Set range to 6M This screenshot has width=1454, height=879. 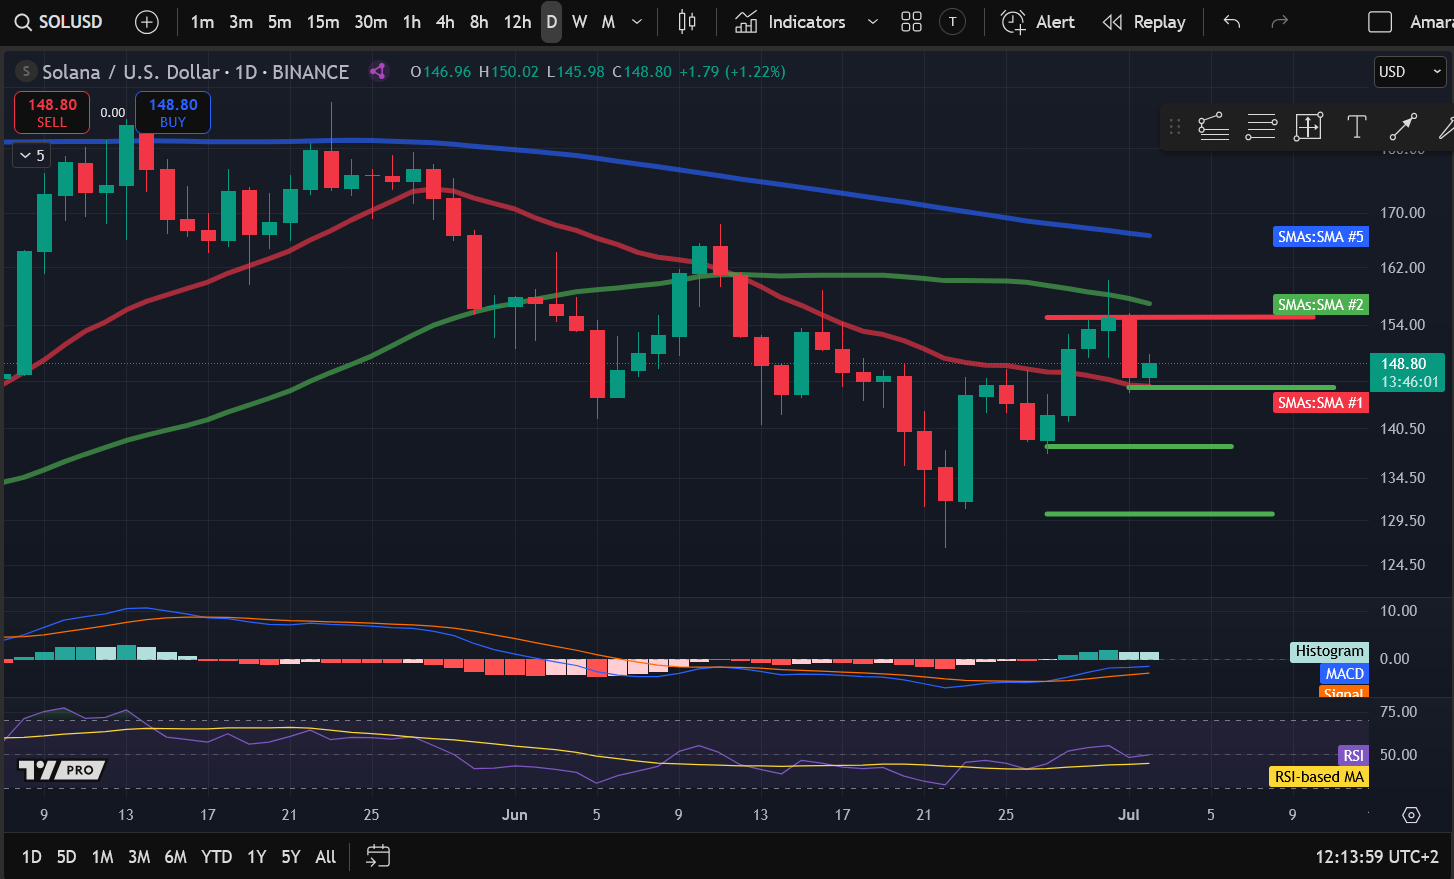(175, 856)
